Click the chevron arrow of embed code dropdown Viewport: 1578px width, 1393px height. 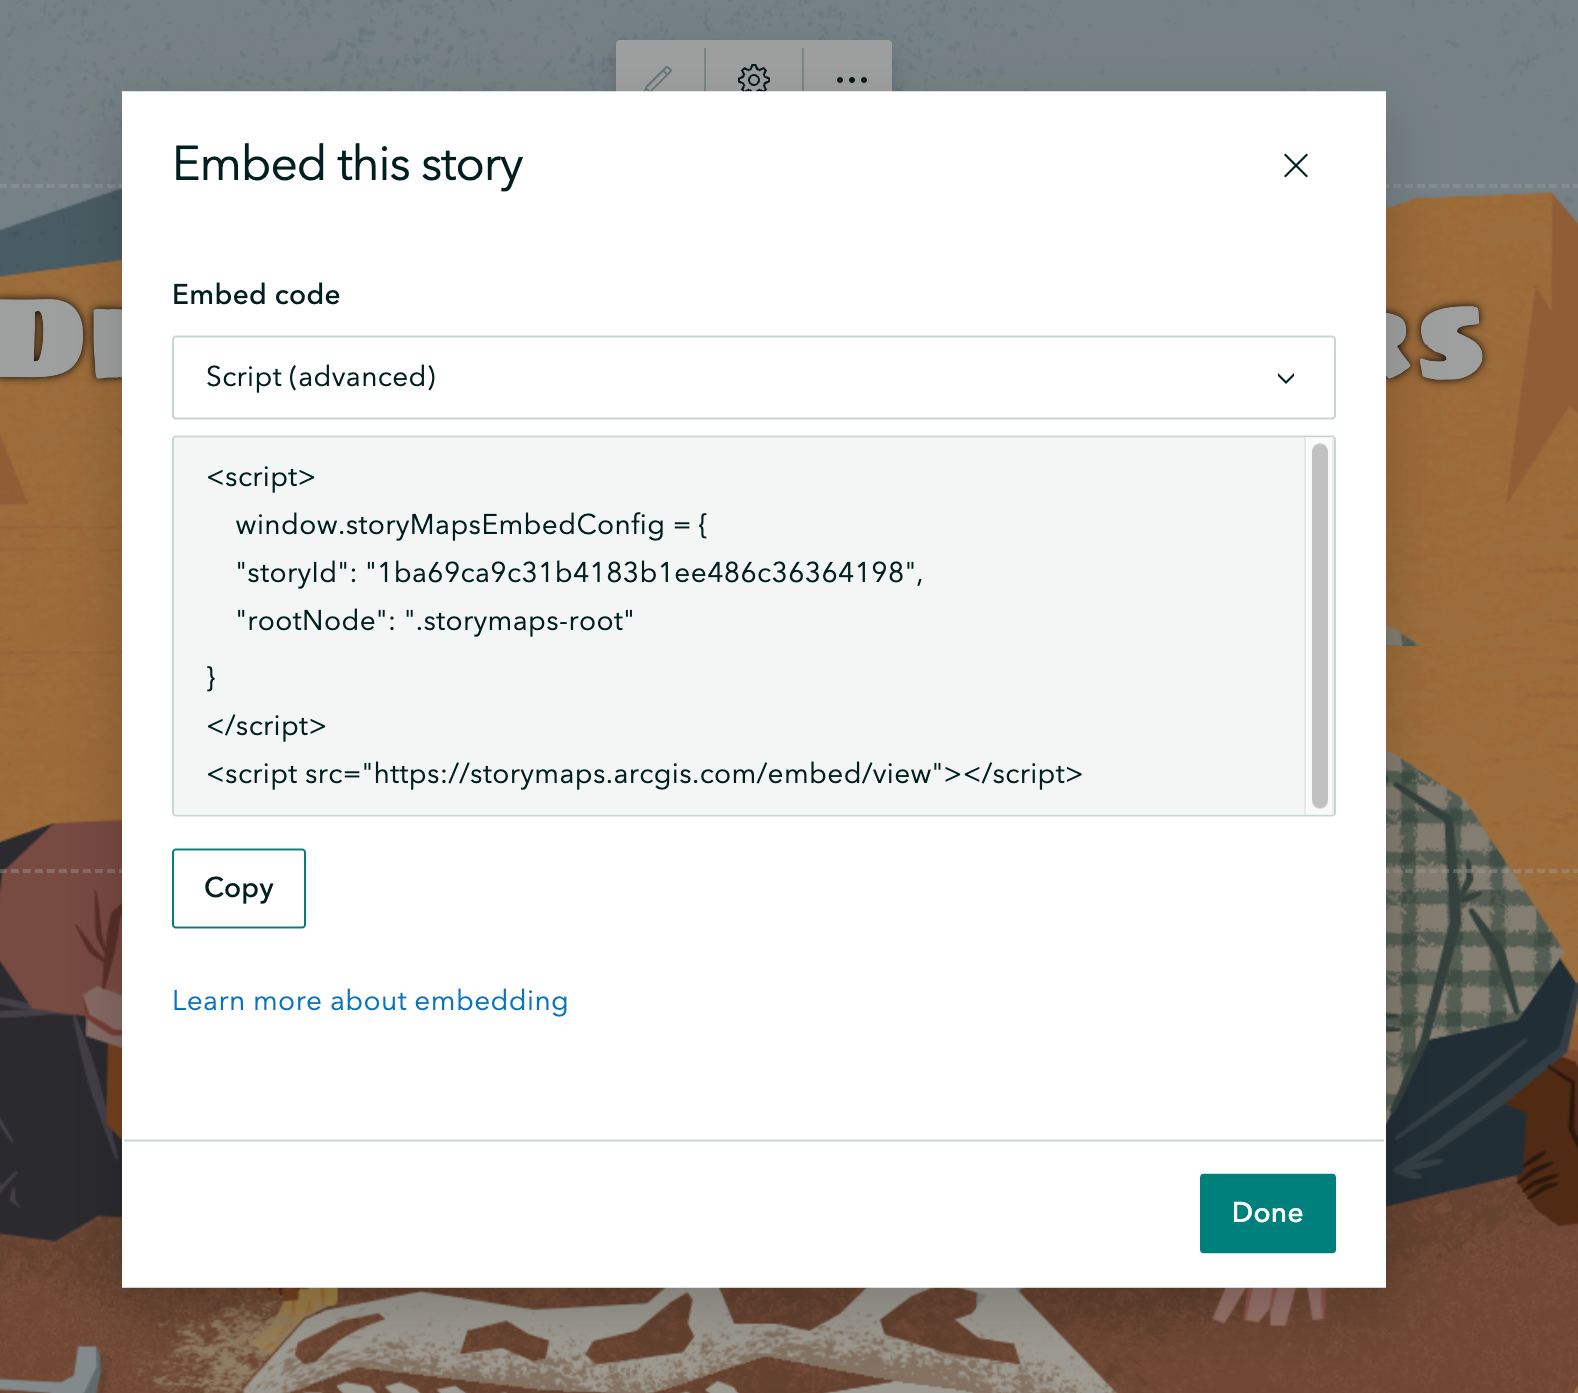tap(1286, 378)
